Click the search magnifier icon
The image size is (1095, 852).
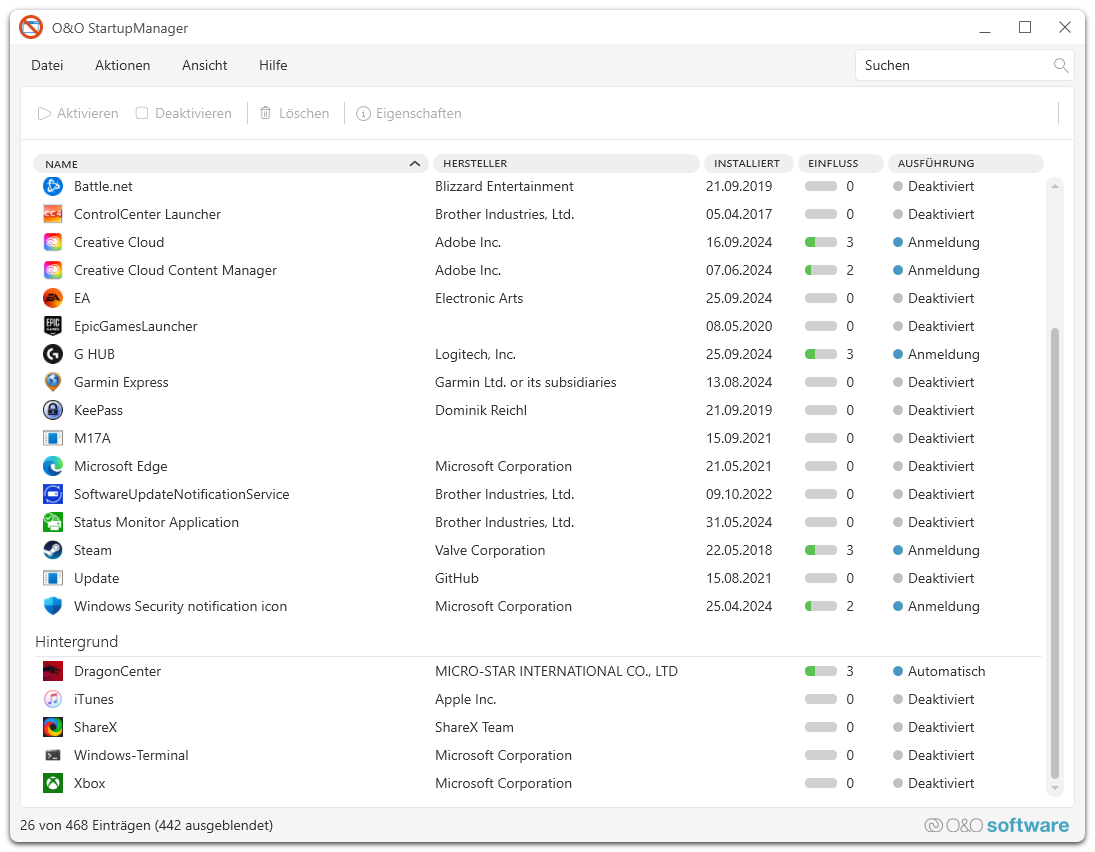[1061, 65]
